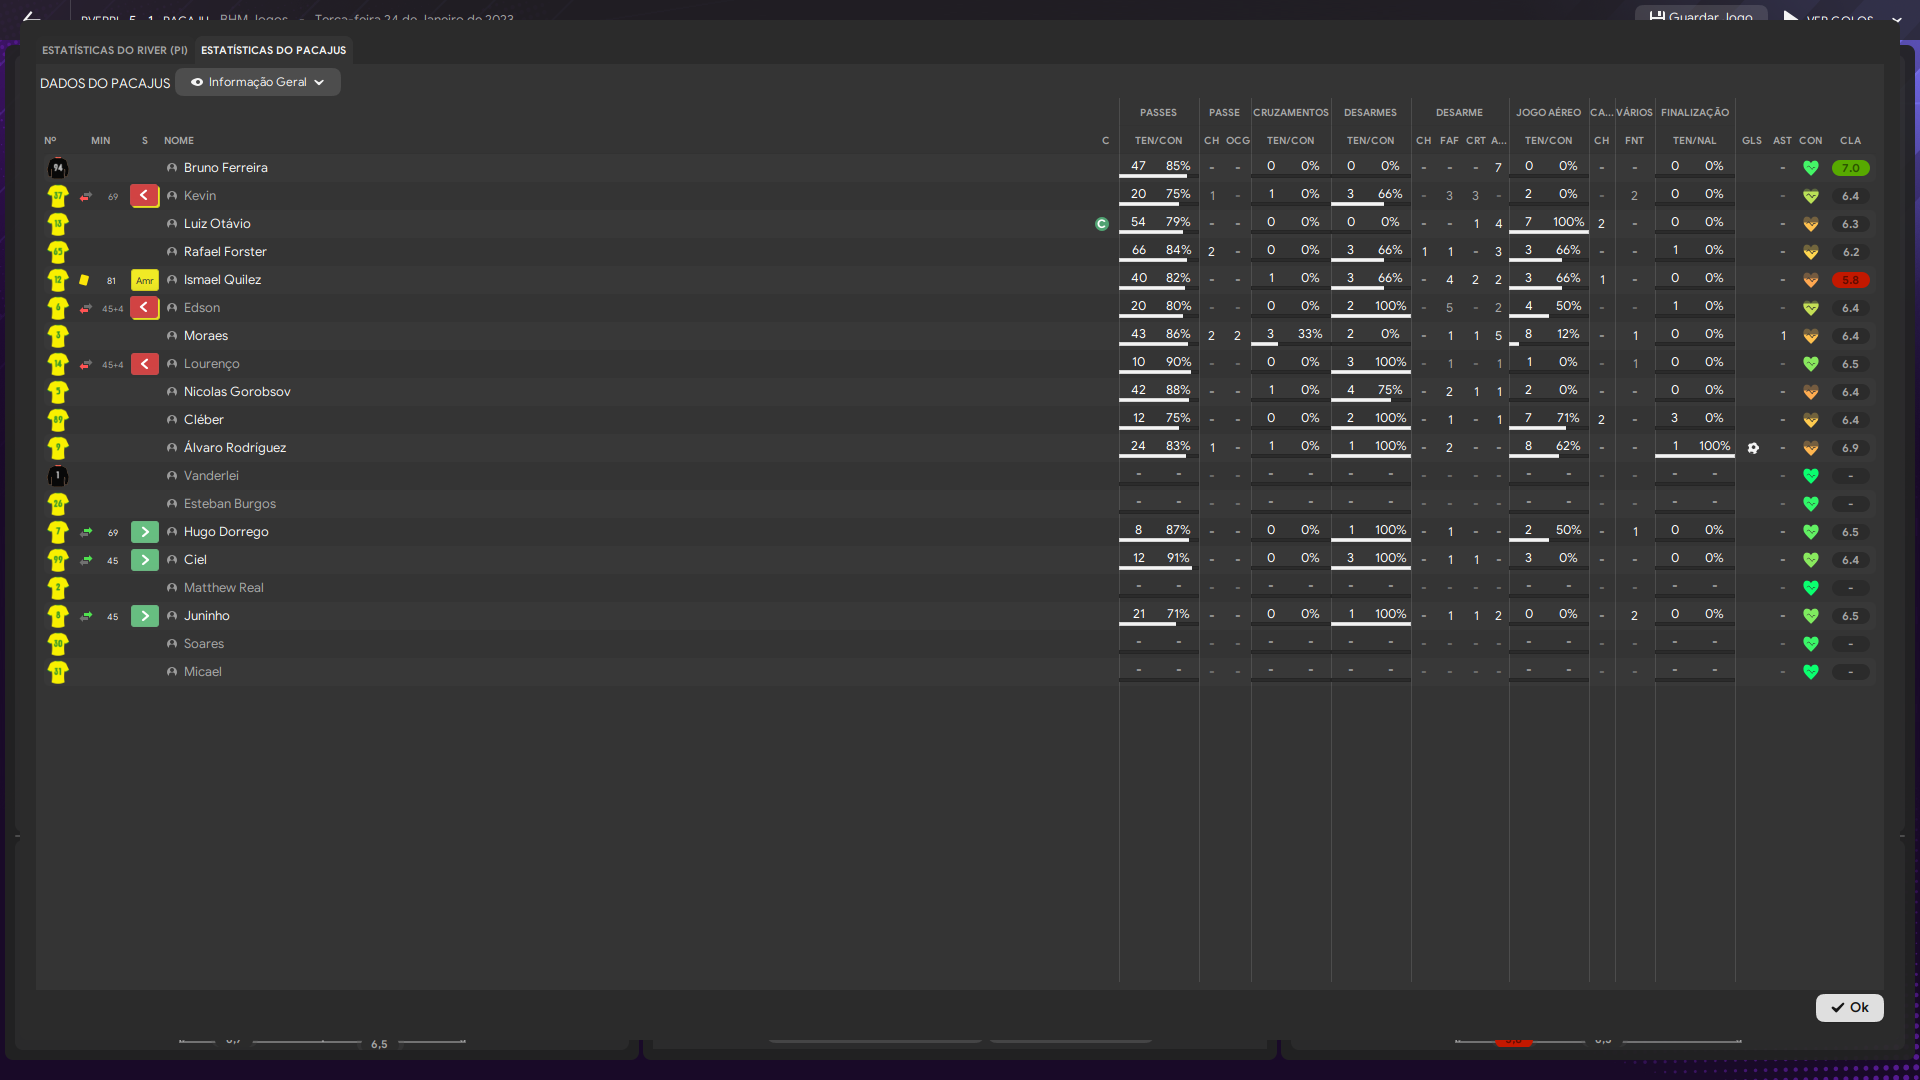Click Moraes's 33% crossing value

coord(1310,334)
